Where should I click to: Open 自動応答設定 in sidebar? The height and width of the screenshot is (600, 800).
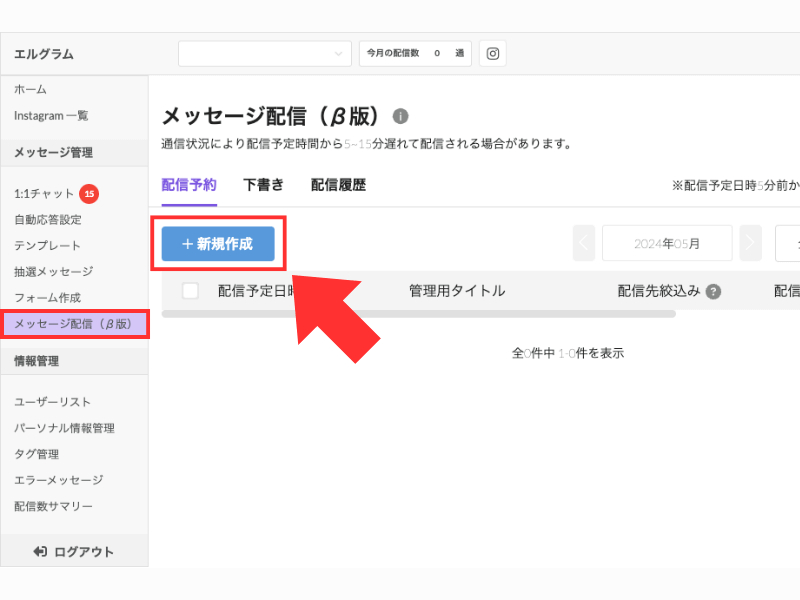tap(48, 220)
